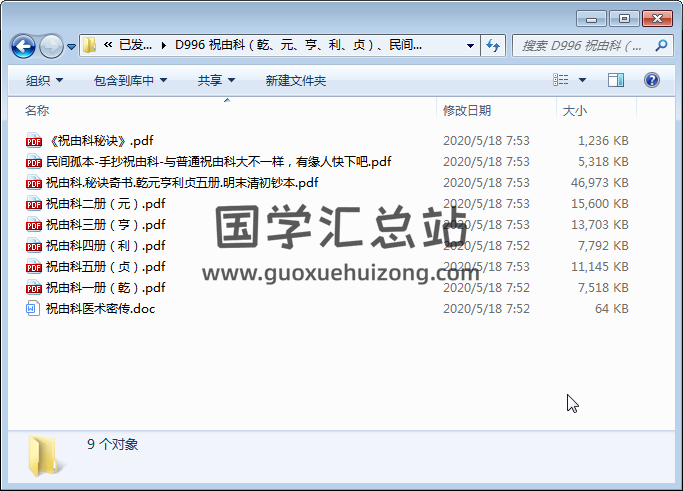Sort by the 修改日期 column header
The image size is (683, 491).
point(467,111)
